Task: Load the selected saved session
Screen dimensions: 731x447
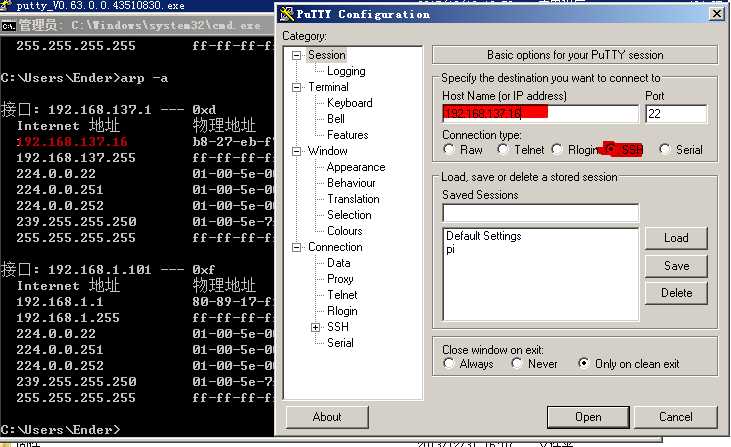Action: click(x=676, y=238)
